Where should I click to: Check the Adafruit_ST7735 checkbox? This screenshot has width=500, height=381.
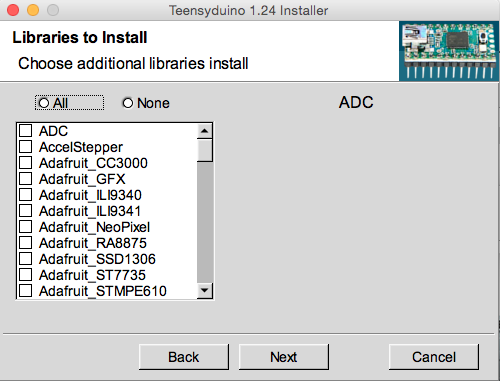point(26,275)
